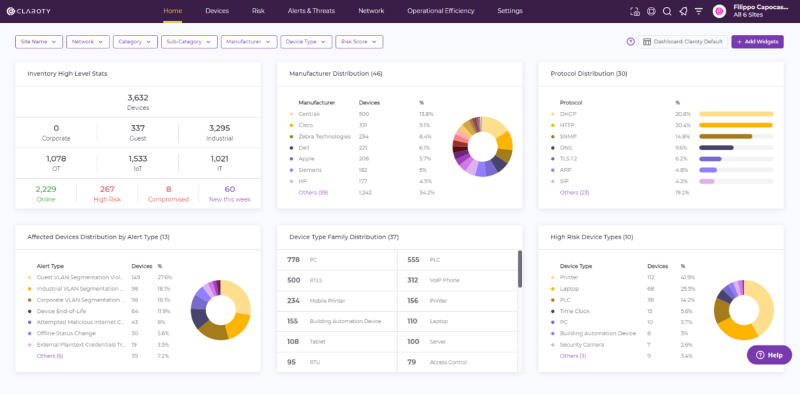Click the Device Type Family scrollbar

point(520,269)
